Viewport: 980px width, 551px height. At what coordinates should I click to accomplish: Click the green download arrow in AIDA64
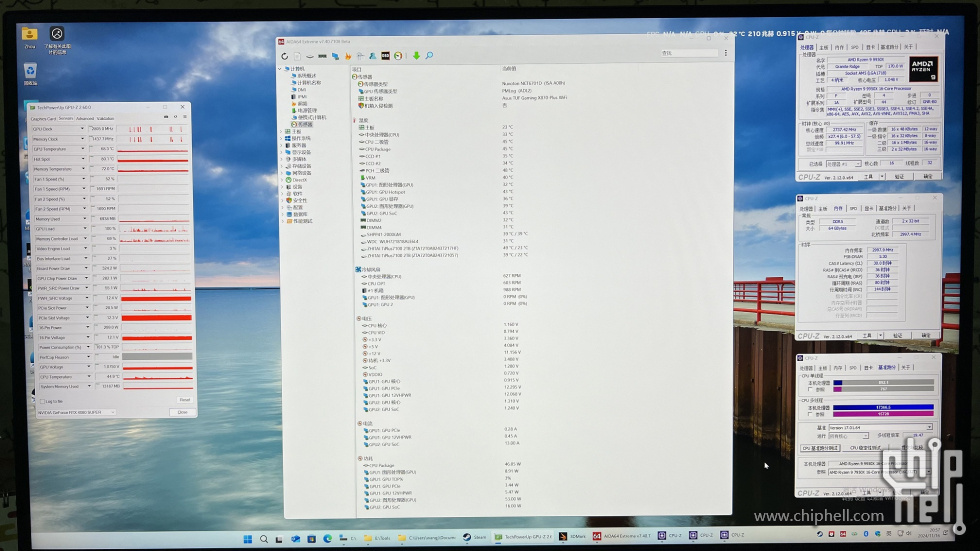(x=416, y=56)
